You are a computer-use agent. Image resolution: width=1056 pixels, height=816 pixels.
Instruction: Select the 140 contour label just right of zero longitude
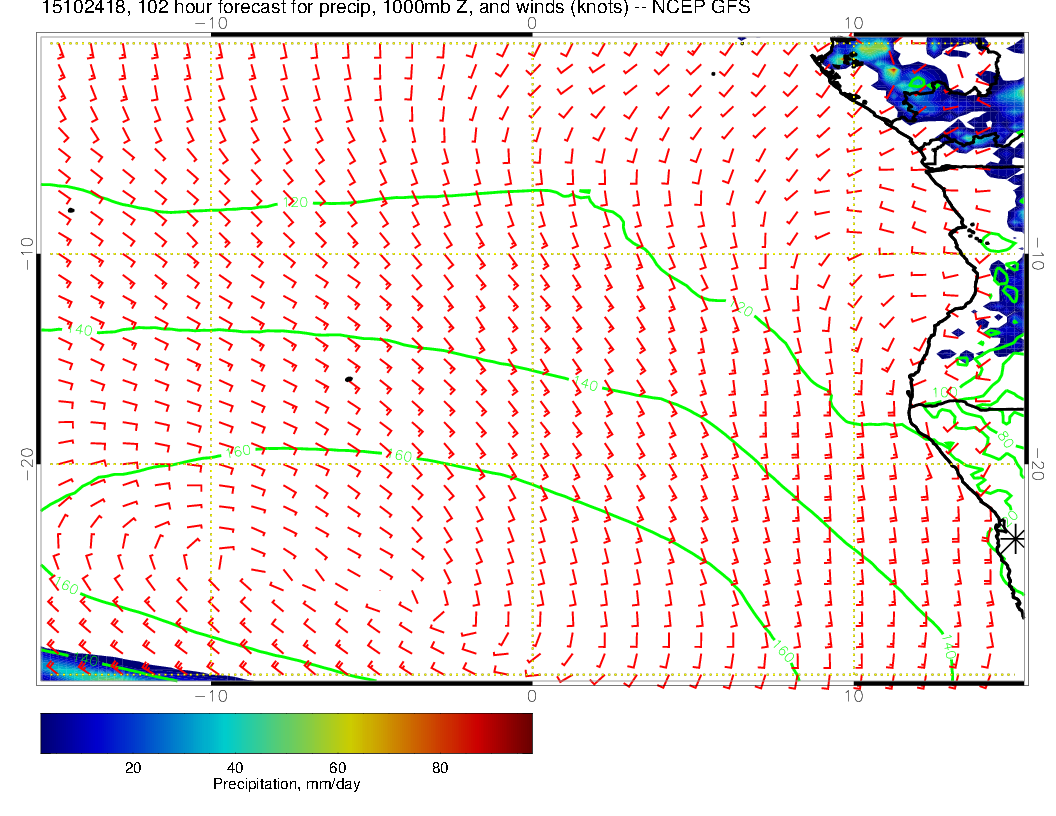[x=587, y=384]
